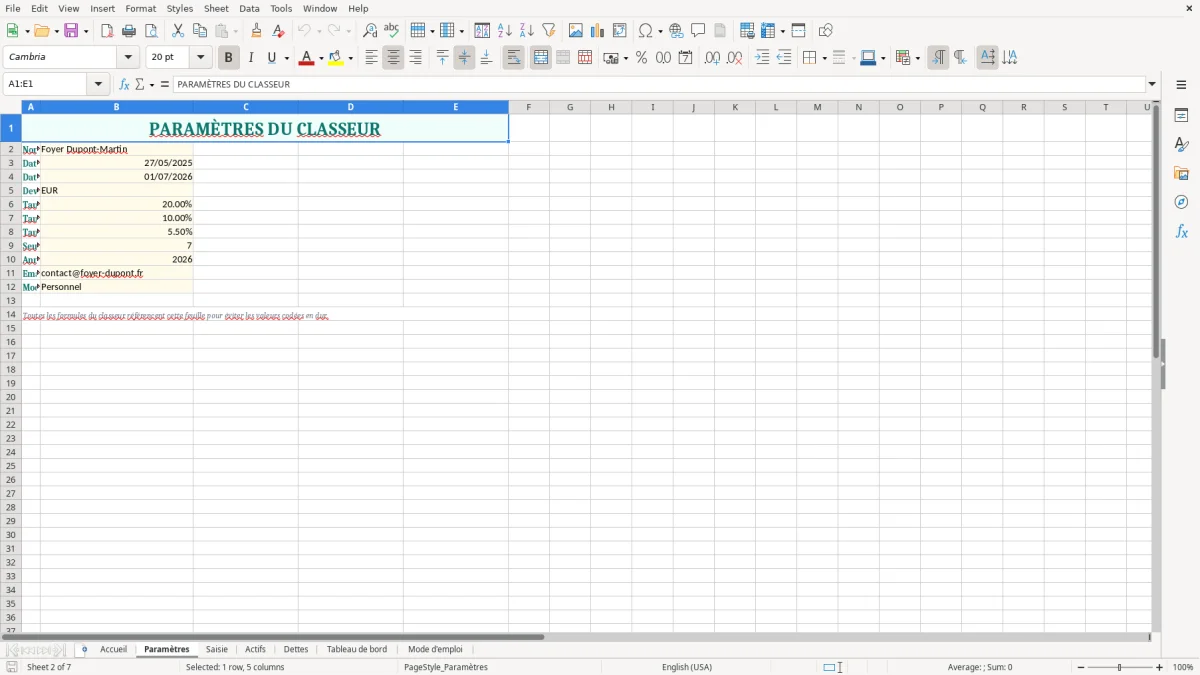
Task: Insert a chart
Action: (x=598, y=31)
